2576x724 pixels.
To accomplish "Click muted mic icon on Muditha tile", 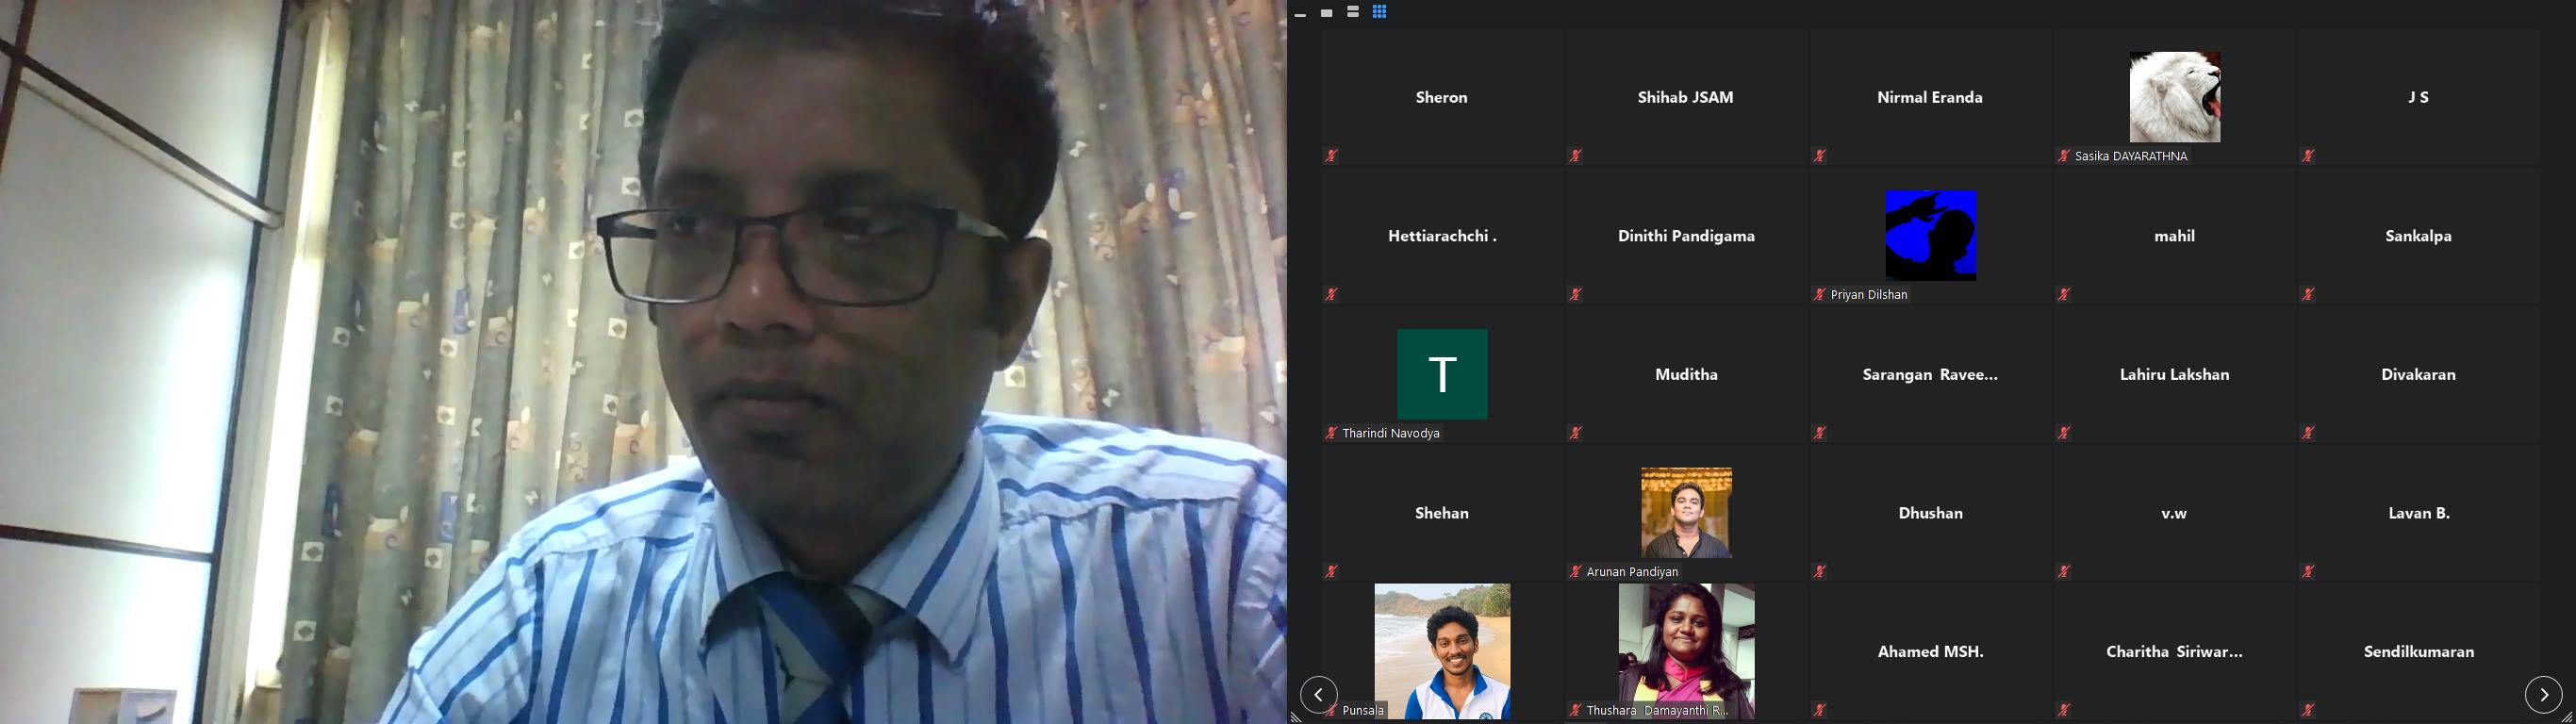I will pyautogui.click(x=1575, y=433).
